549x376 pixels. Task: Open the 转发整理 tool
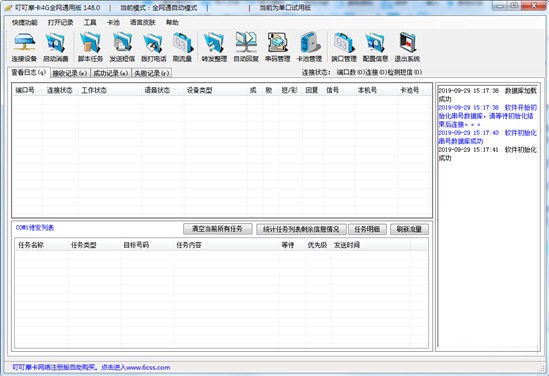coord(214,47)
